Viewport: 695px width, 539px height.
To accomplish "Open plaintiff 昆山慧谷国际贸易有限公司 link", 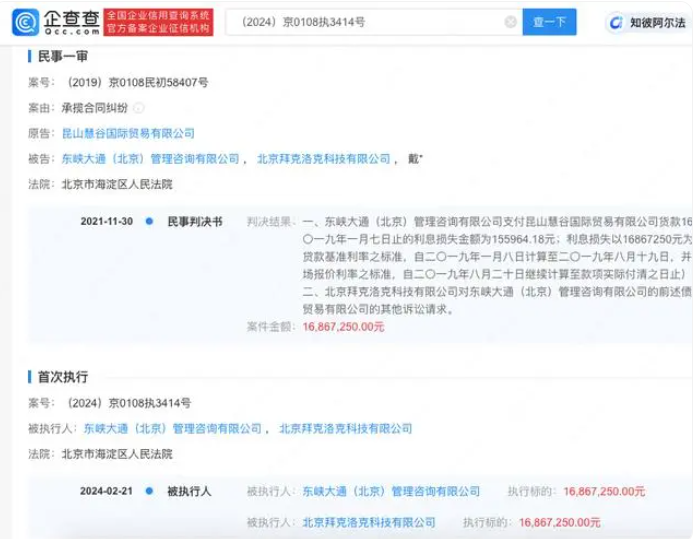I will pyautogui.click(x=128, y=133).
